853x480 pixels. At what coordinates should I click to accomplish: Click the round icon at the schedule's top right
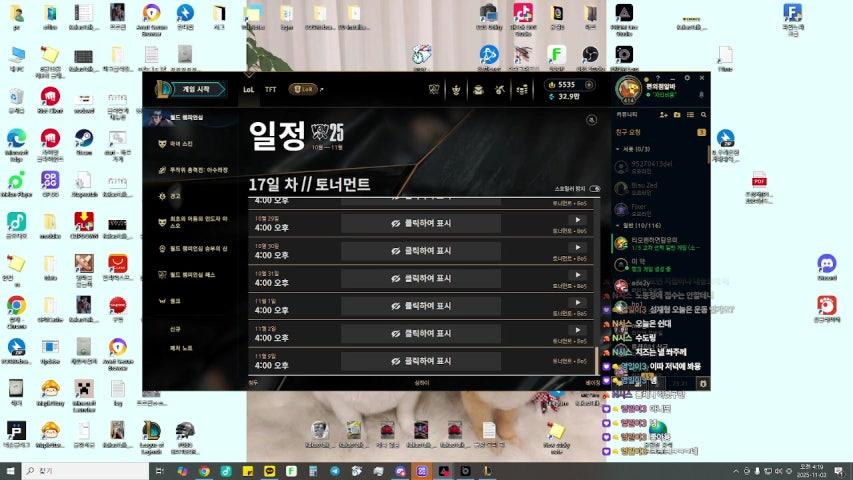point(591,120)
